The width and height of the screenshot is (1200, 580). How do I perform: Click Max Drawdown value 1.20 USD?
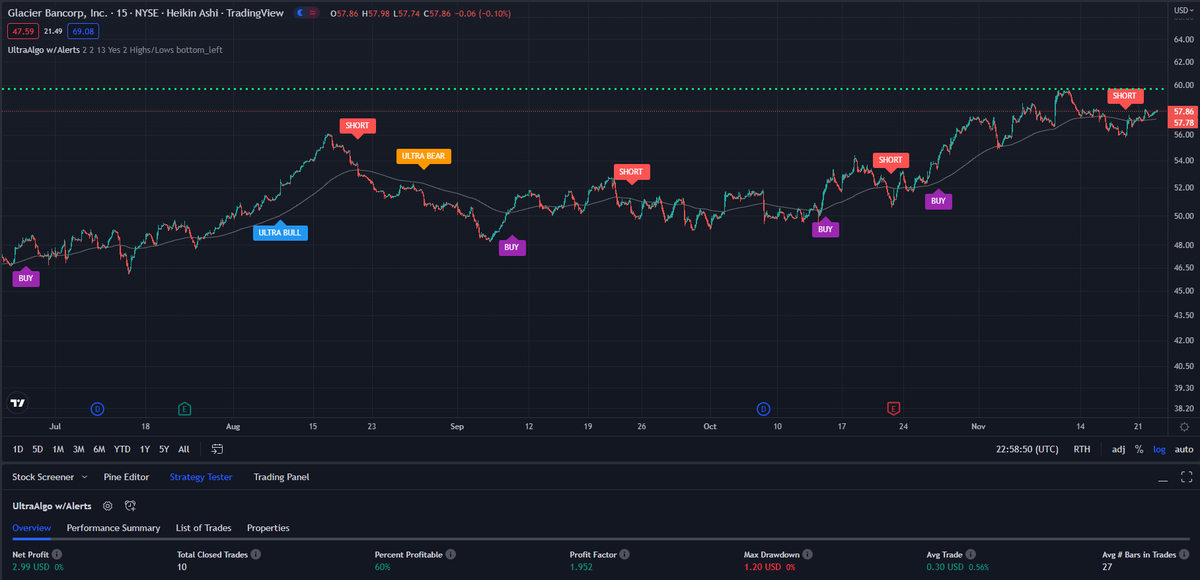(x=762, y=567)
